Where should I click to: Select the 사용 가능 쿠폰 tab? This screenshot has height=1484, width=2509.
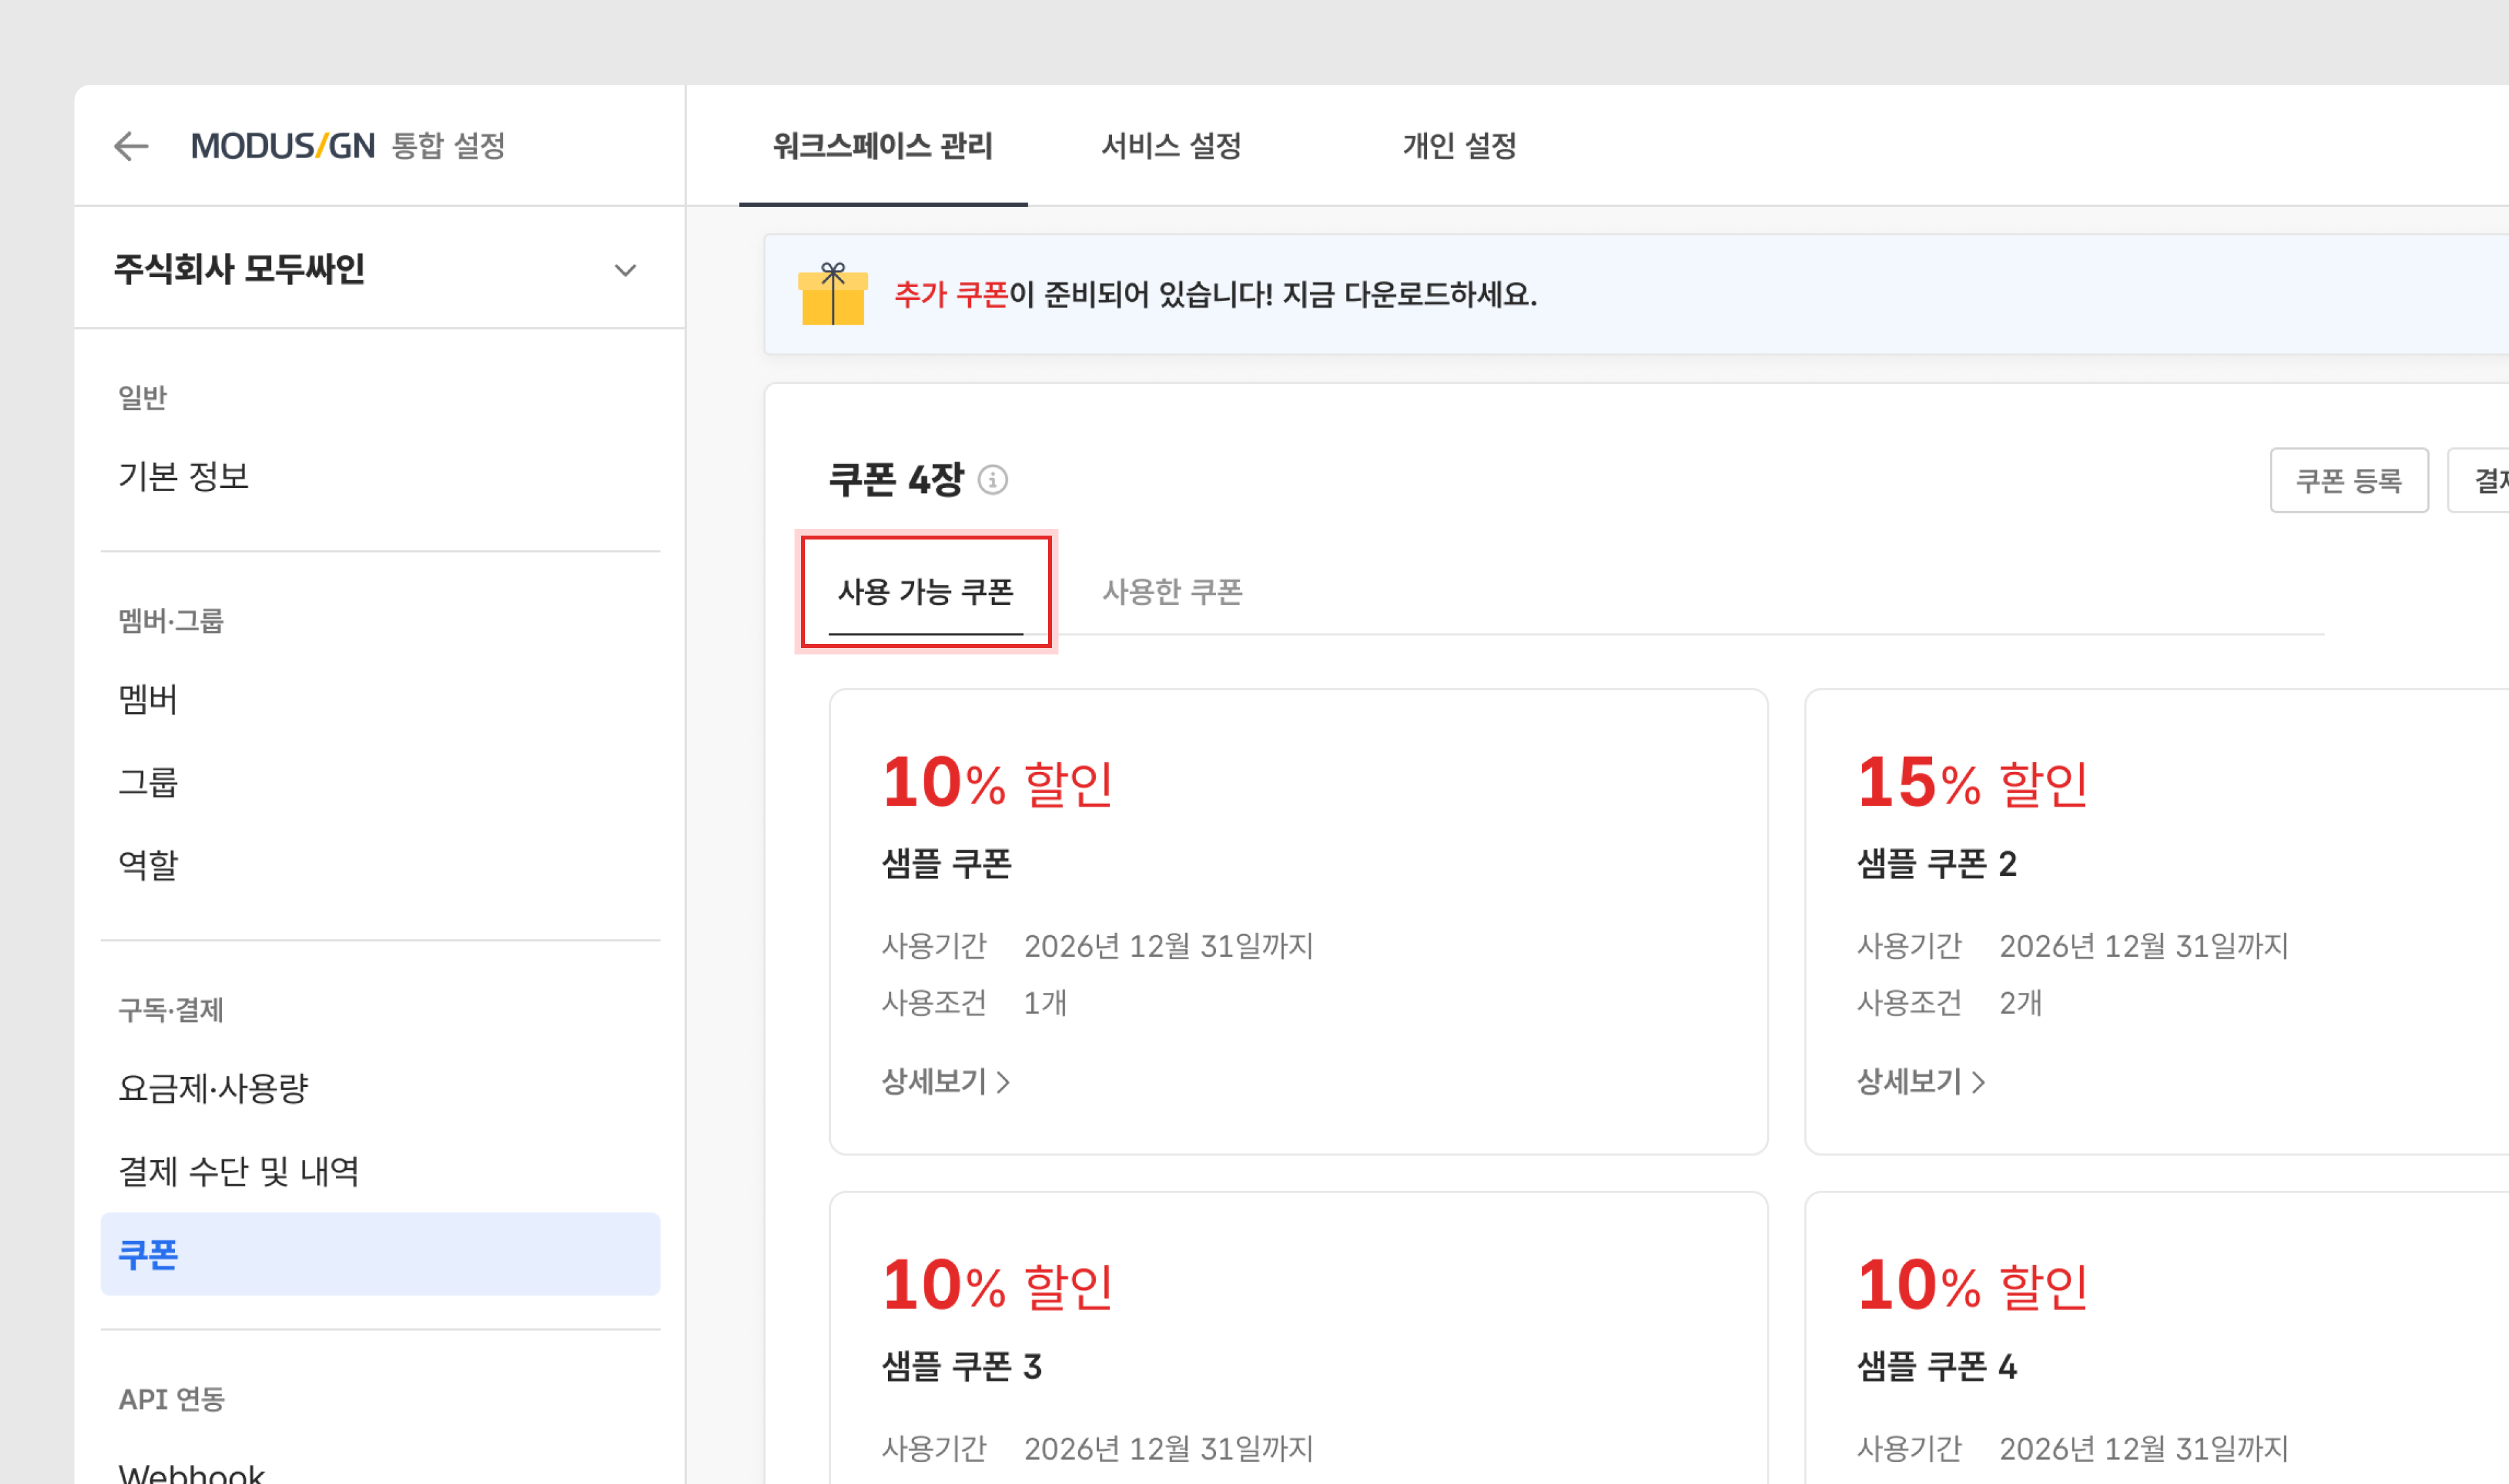coord(925,592)
